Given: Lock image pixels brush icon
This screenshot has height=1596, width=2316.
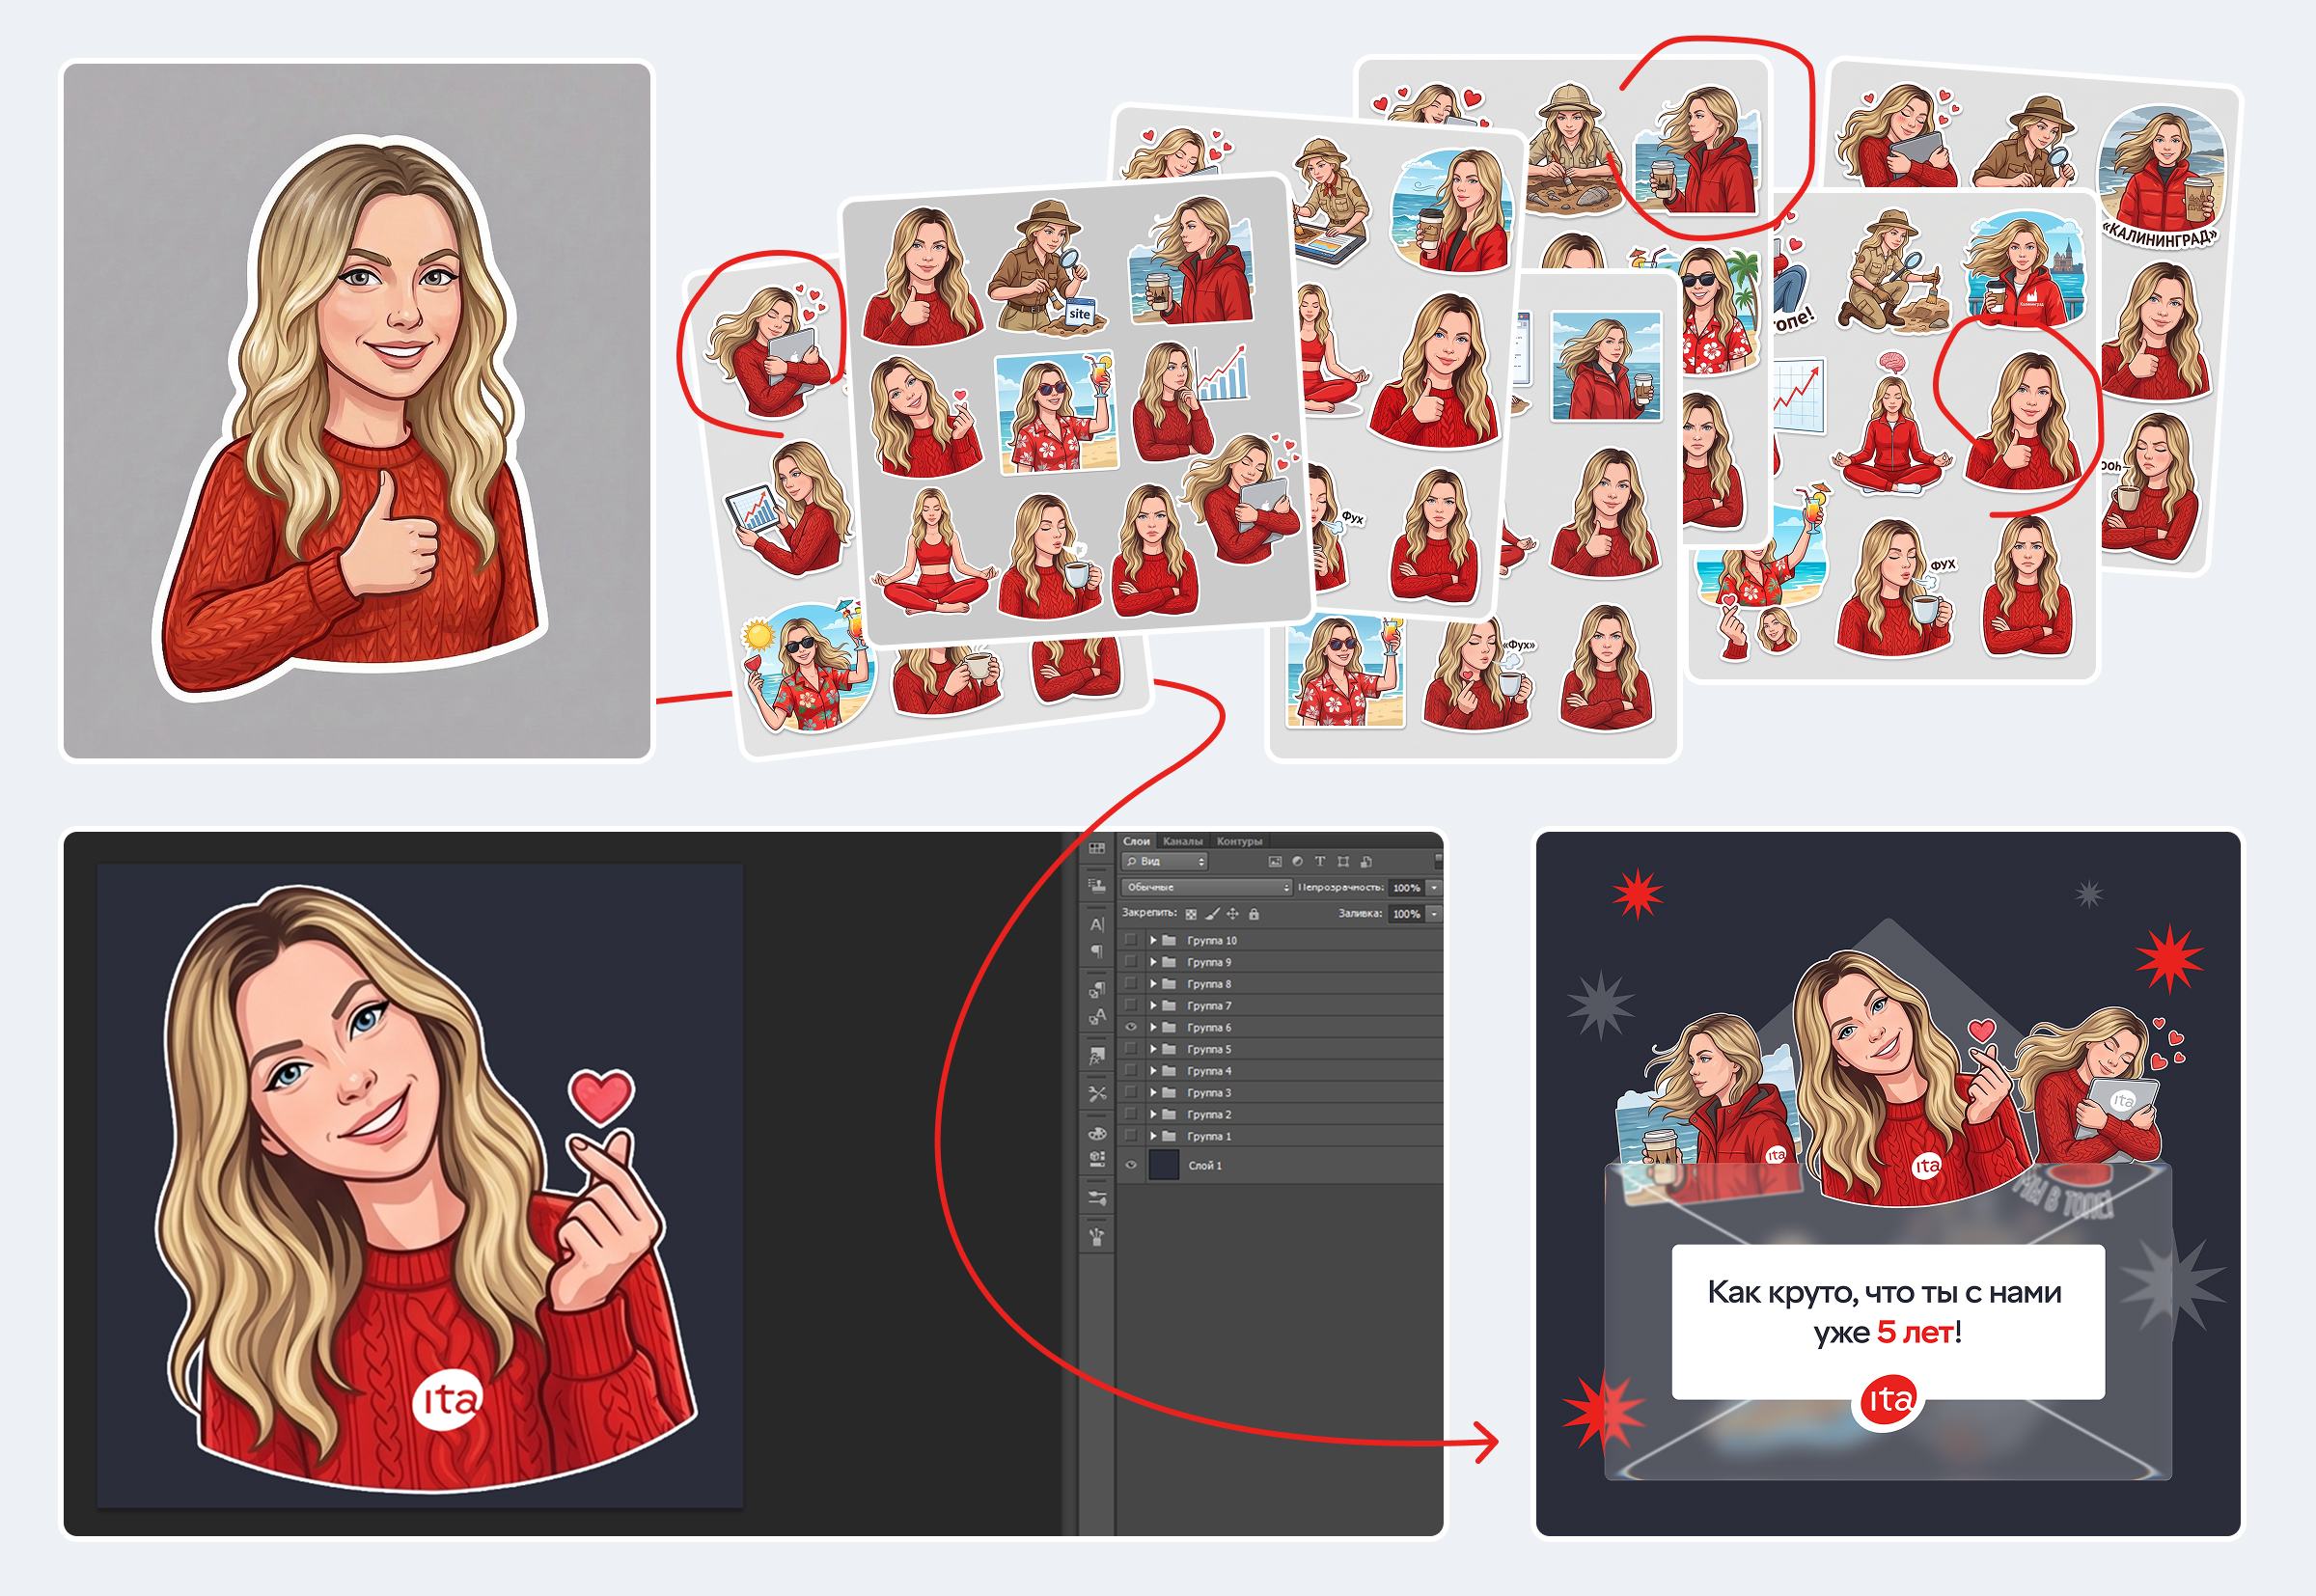Looking at the screenshot, I should pos(1212,914).
